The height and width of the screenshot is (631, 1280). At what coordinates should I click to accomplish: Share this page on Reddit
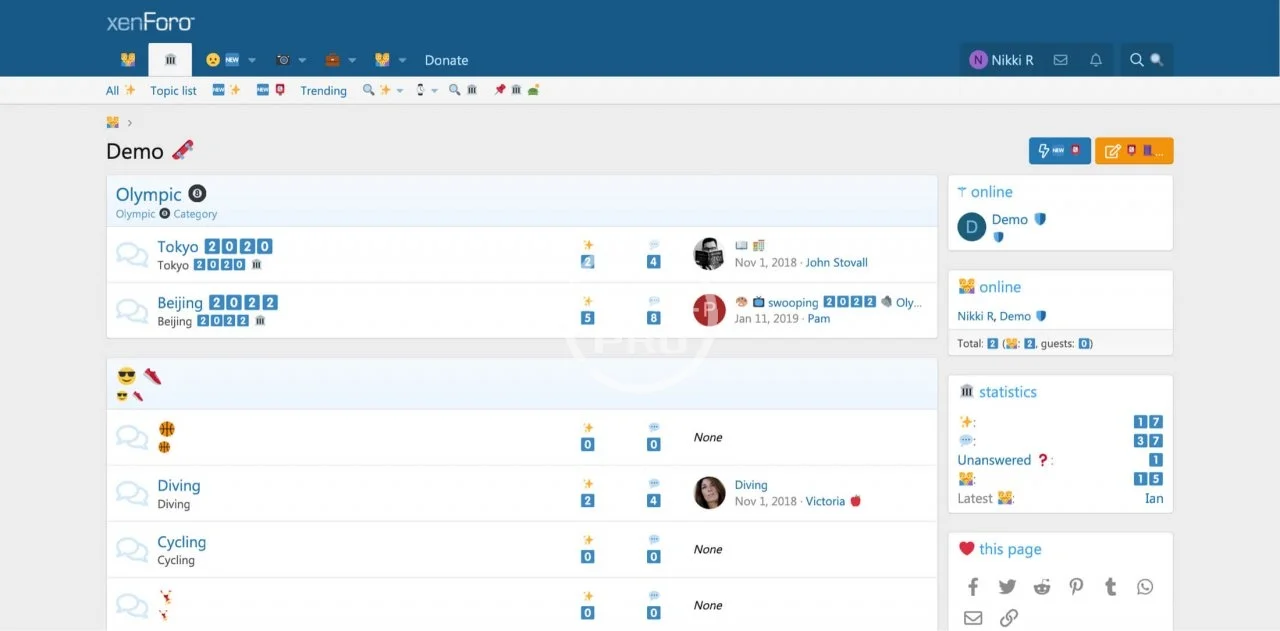point(1042,587)
